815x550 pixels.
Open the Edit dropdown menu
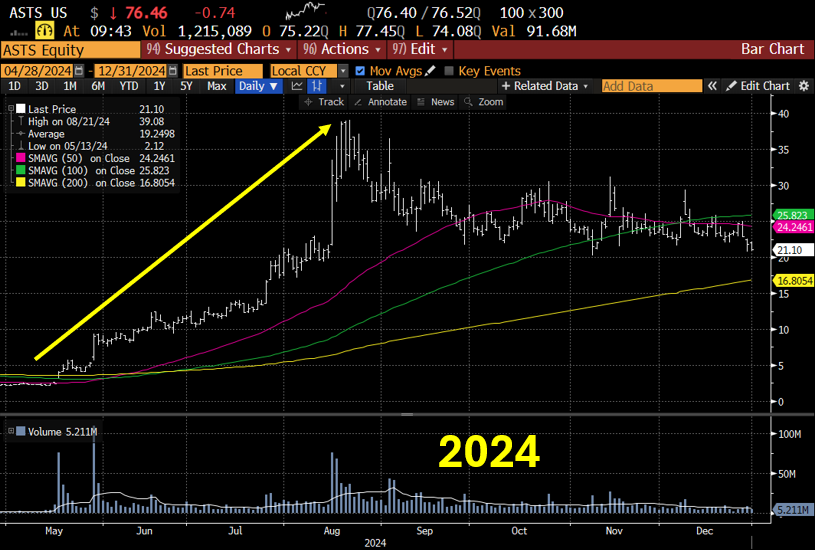[420, 49]
